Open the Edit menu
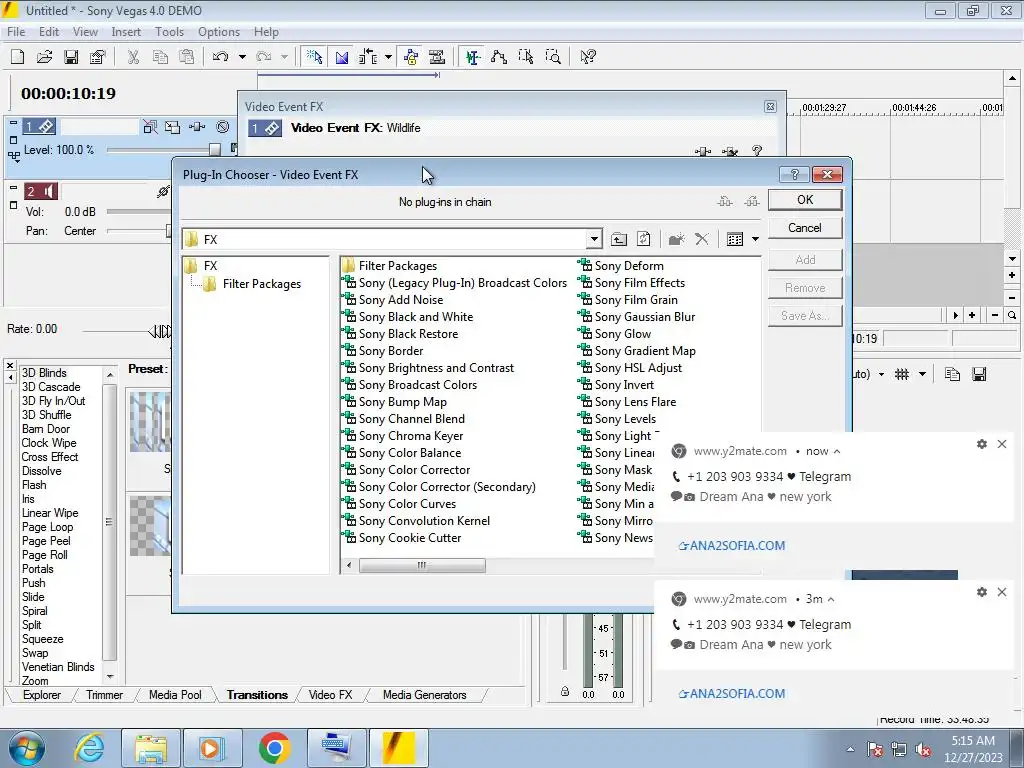Image resolution: width=1024 pixels, height=768 pixels. point(49,31)
